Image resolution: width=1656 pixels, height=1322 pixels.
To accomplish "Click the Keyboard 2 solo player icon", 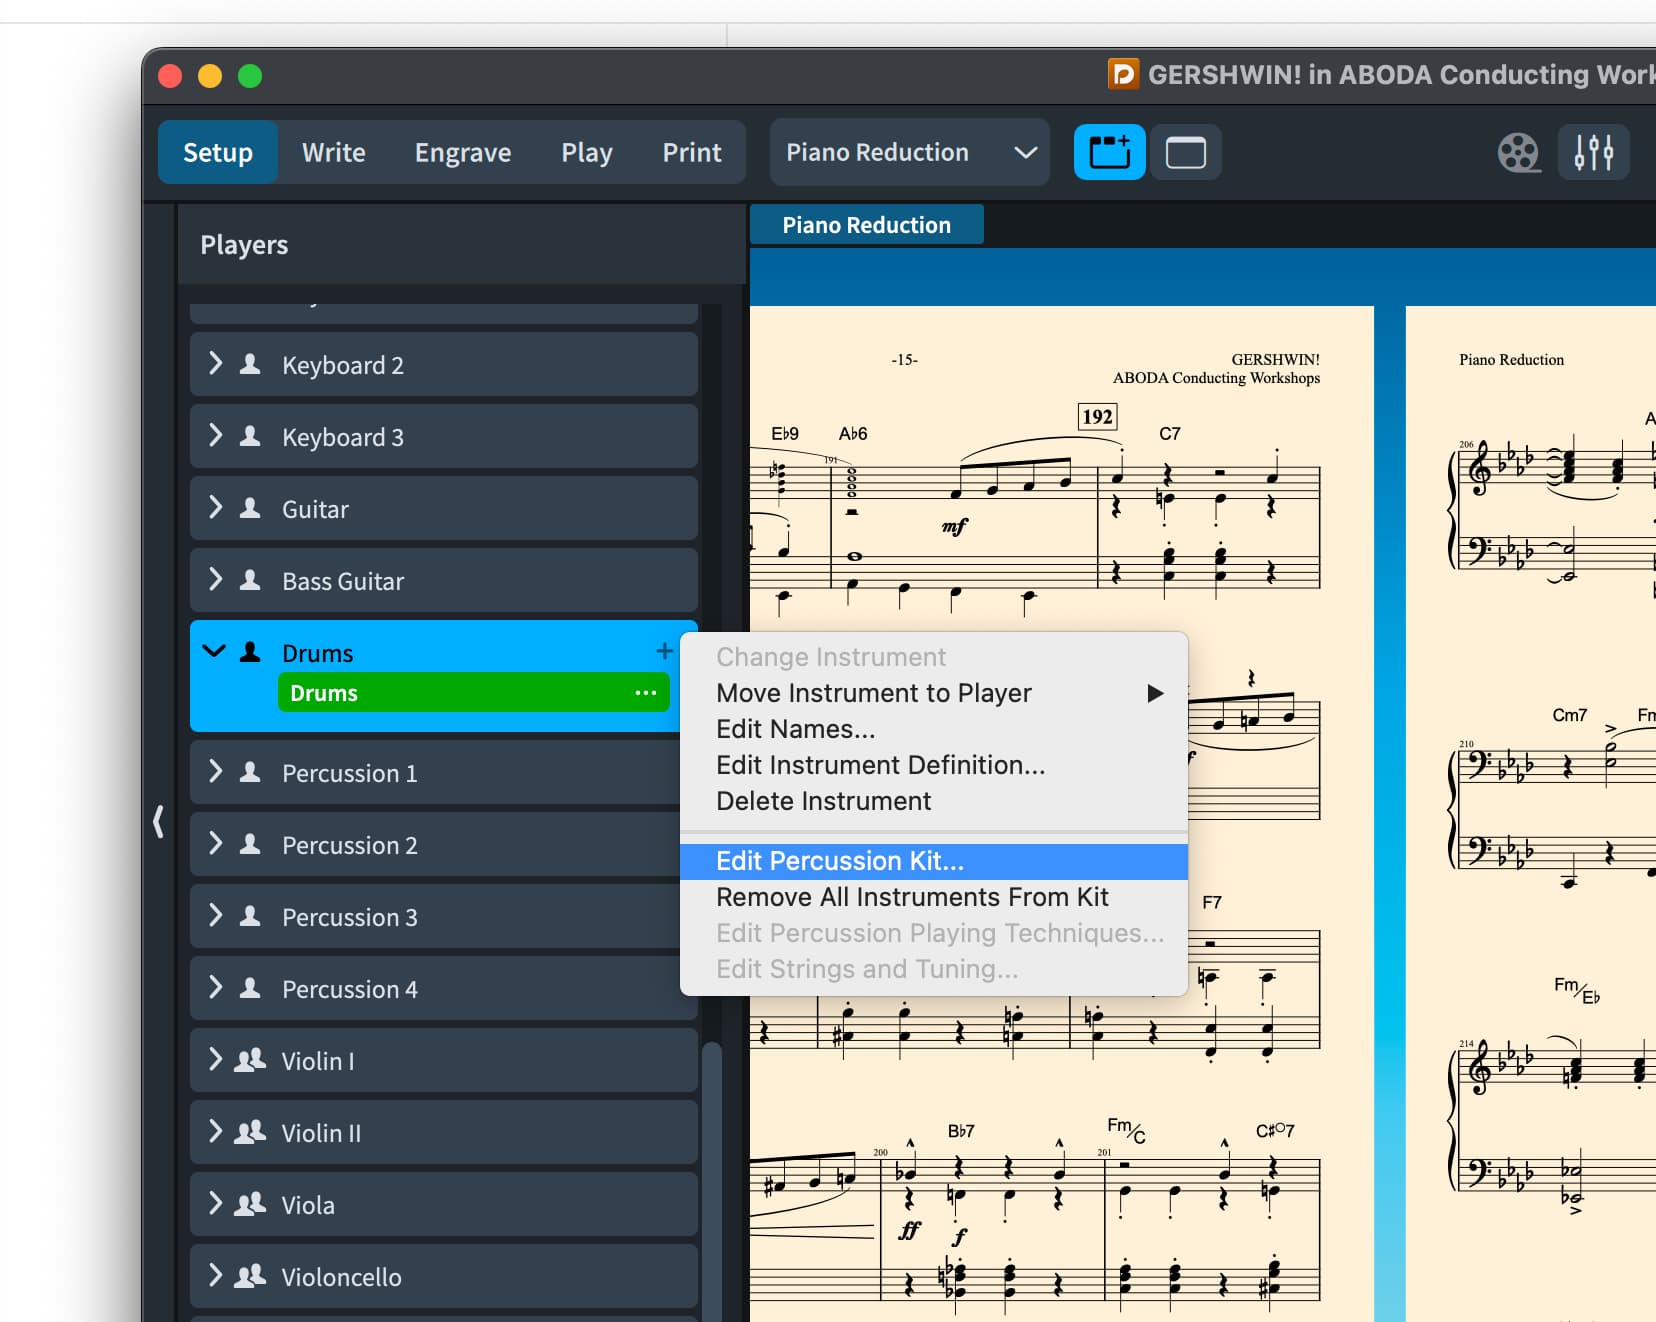I will tap(250, 364).
